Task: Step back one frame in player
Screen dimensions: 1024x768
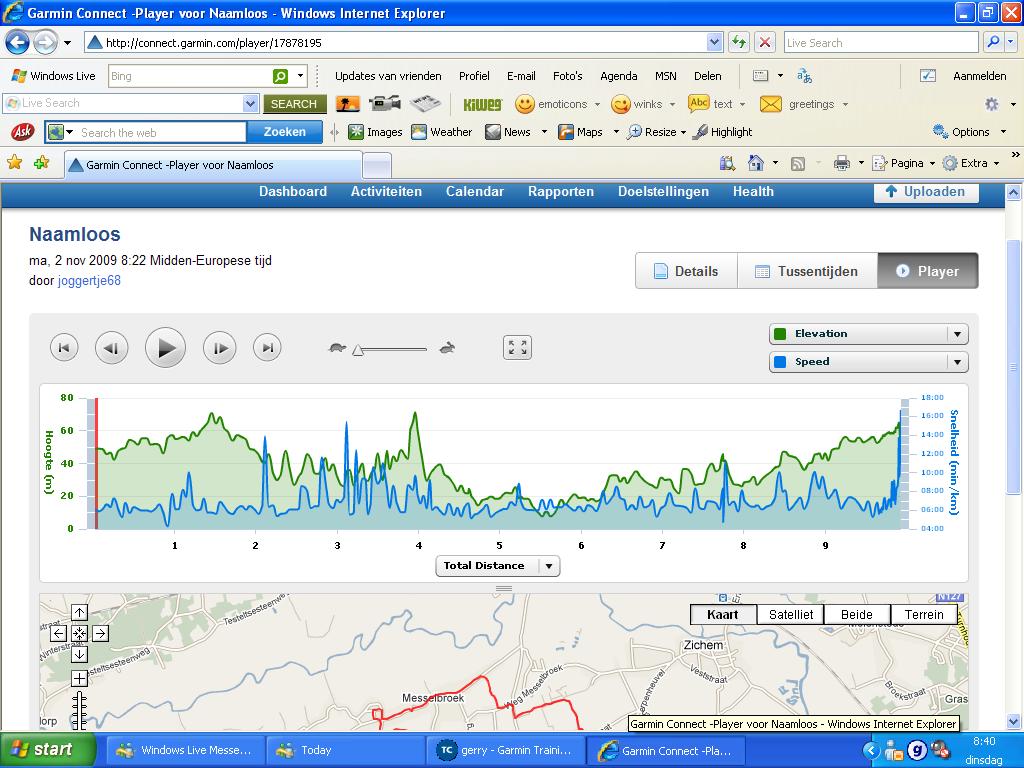Action: click(x=112, y=347)
